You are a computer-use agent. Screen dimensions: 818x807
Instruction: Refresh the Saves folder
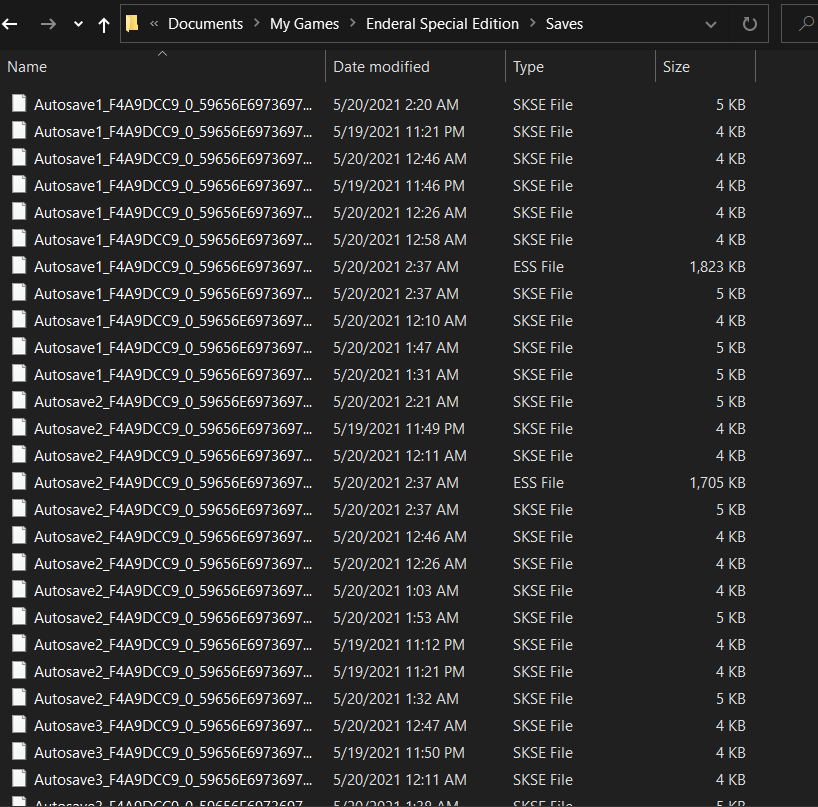point(750,24)
